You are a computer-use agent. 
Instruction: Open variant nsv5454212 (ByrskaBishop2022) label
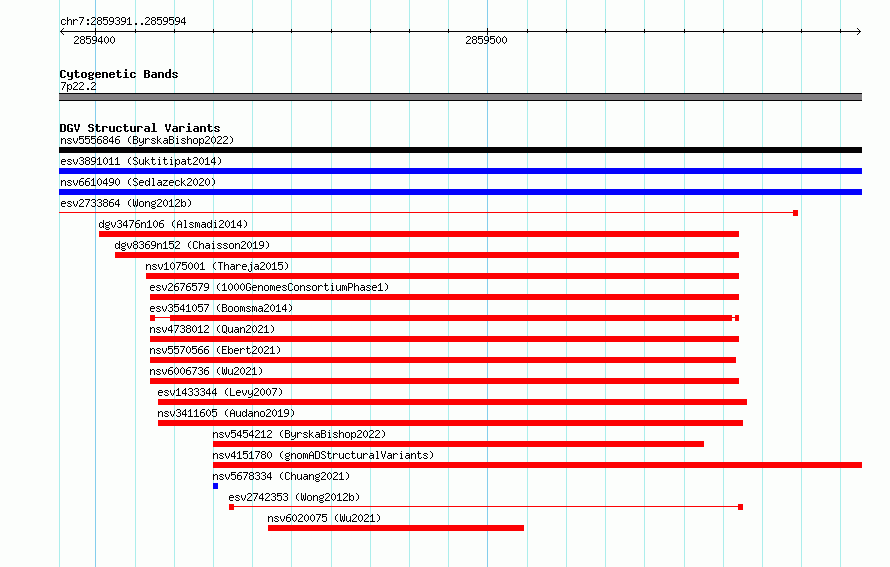pyautogui.click(x=299, y=434)
